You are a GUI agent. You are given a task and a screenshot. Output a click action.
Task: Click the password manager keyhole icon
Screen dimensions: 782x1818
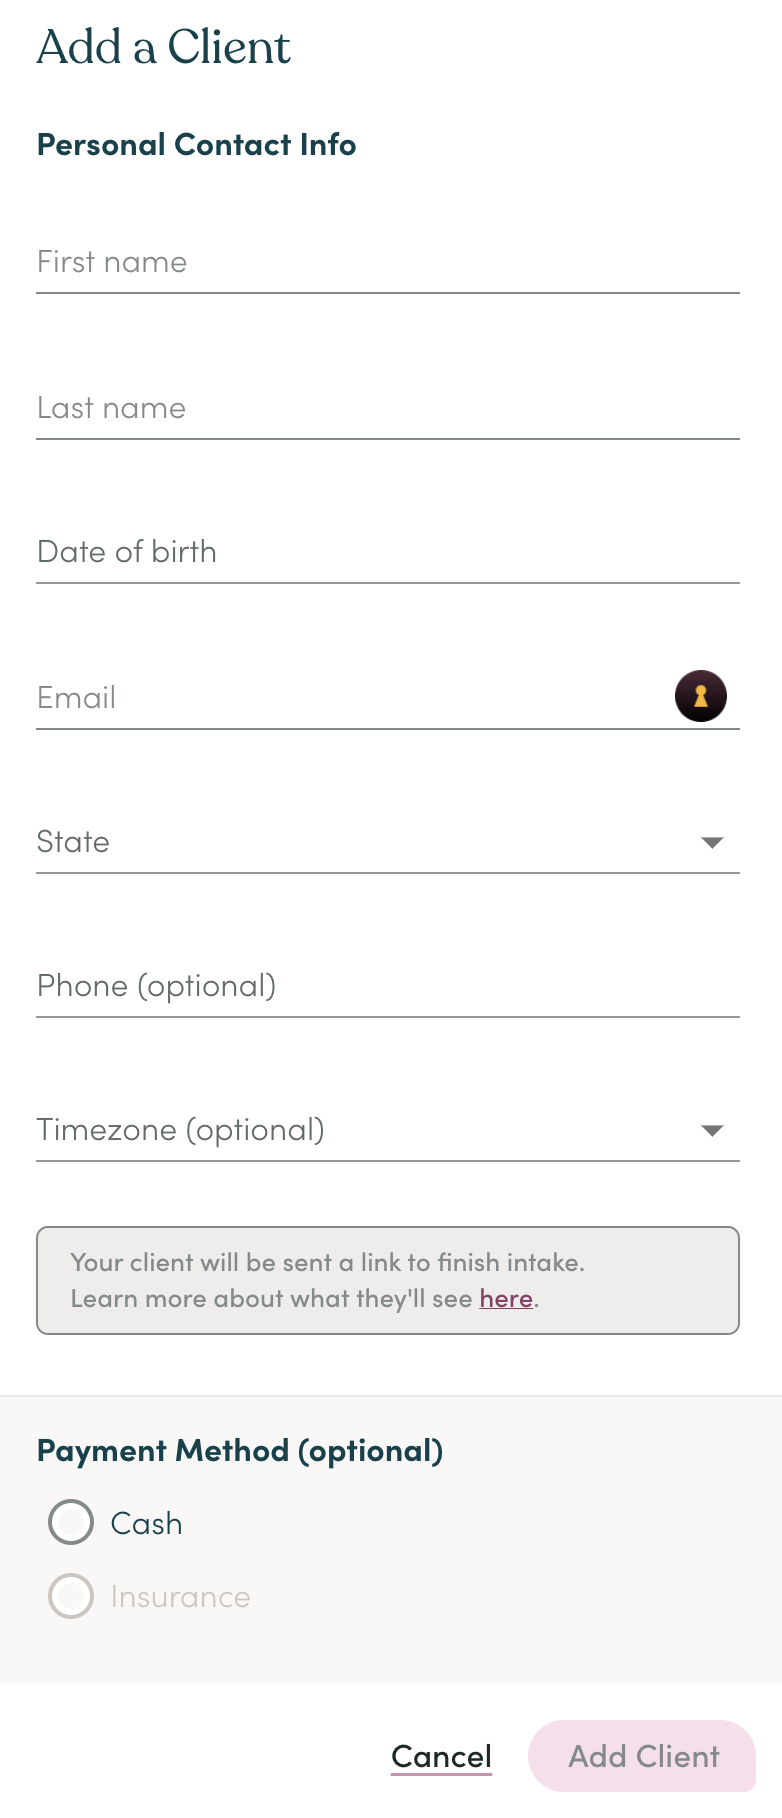pos(701,696)
